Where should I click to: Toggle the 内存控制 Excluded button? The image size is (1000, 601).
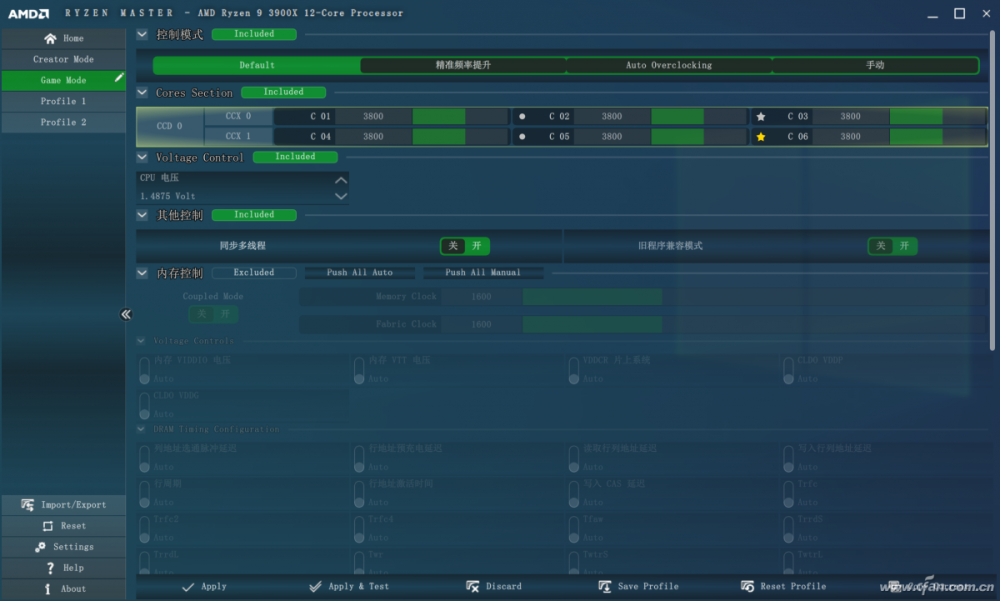click(254, 272)
